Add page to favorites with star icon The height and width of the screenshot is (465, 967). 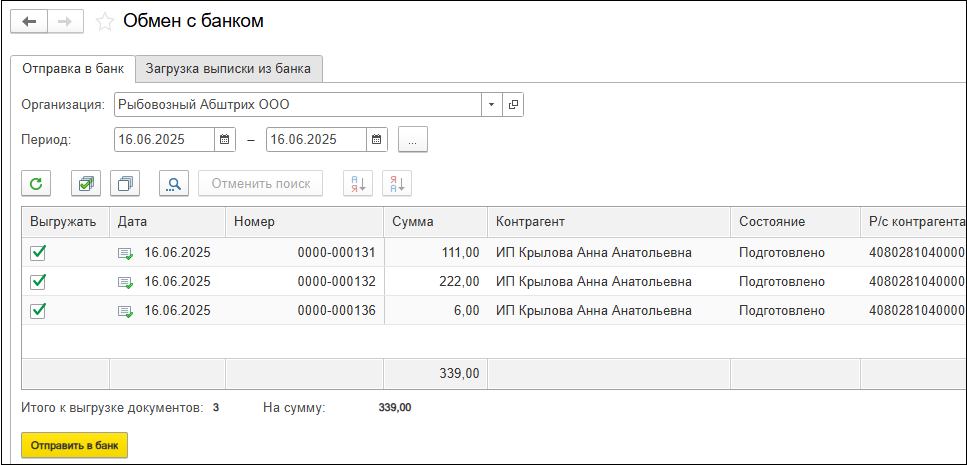click(x=104, y=22)
